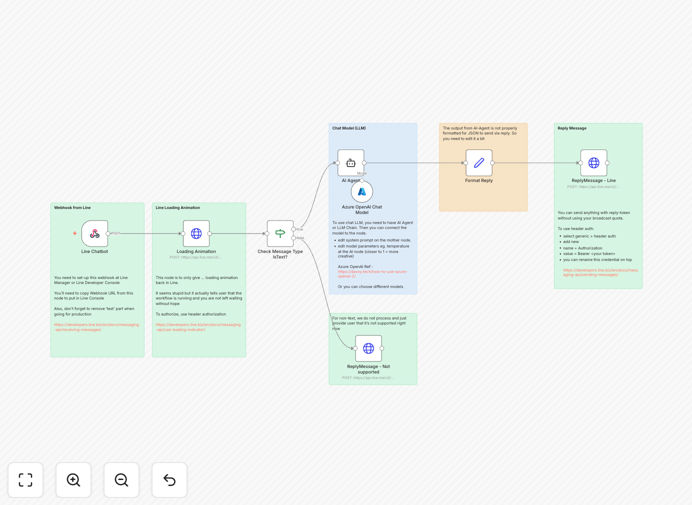Open the sending messages docs link
Screen dimensions: 692x505
(600, 272)
